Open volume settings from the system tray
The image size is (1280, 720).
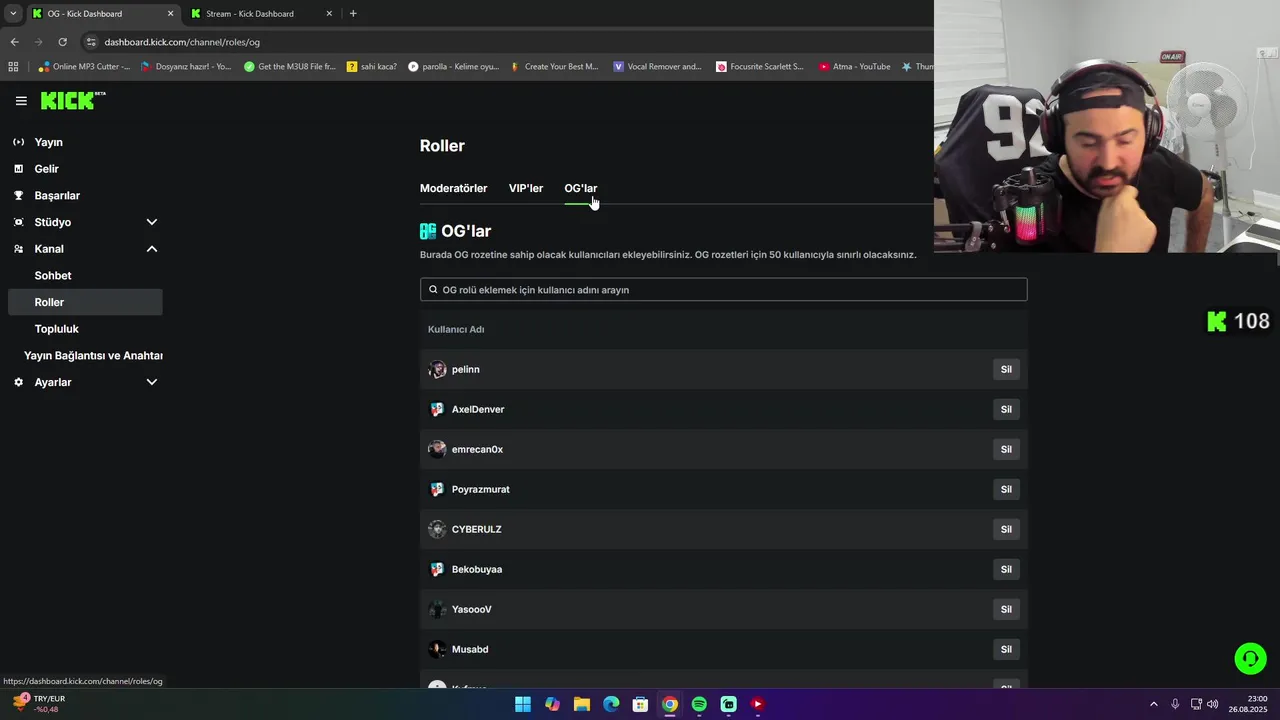tap(1213, 704)
